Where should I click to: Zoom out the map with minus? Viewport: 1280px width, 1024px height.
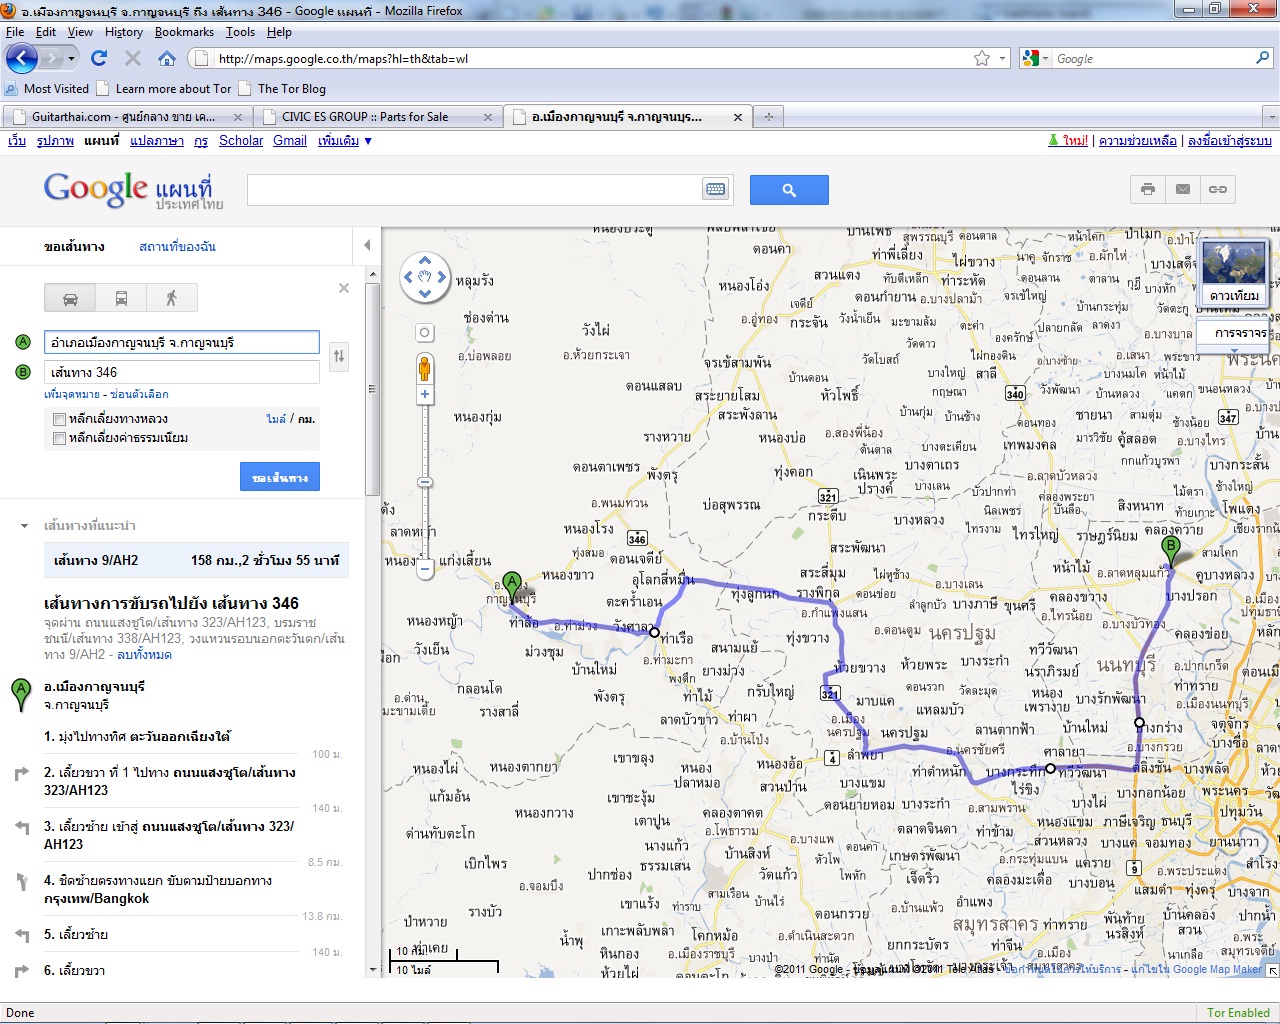coord(425,570)
